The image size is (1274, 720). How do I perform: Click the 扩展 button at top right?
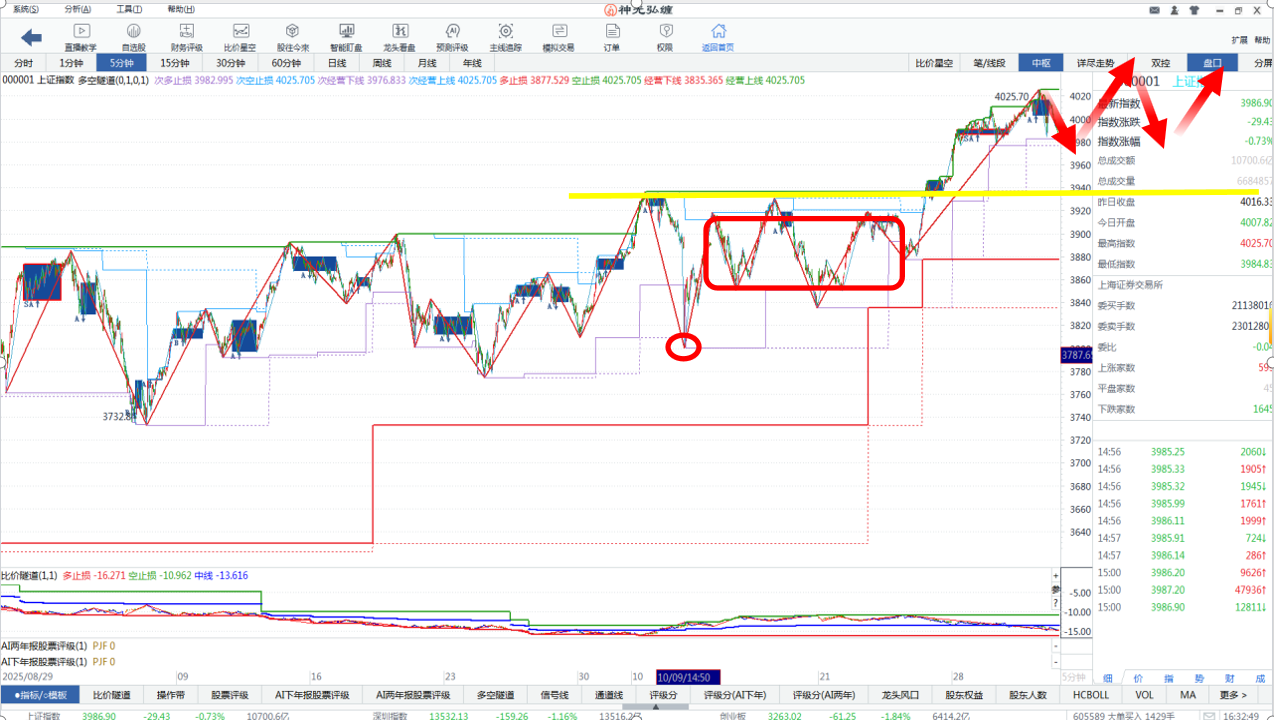(1240, 40)
